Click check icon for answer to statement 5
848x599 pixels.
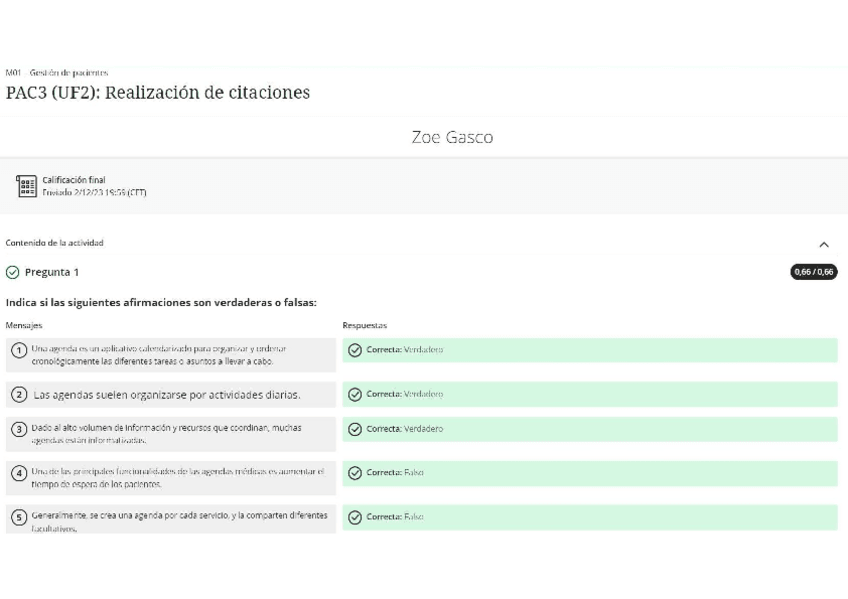pyautogui.click(x=355, y=517)
